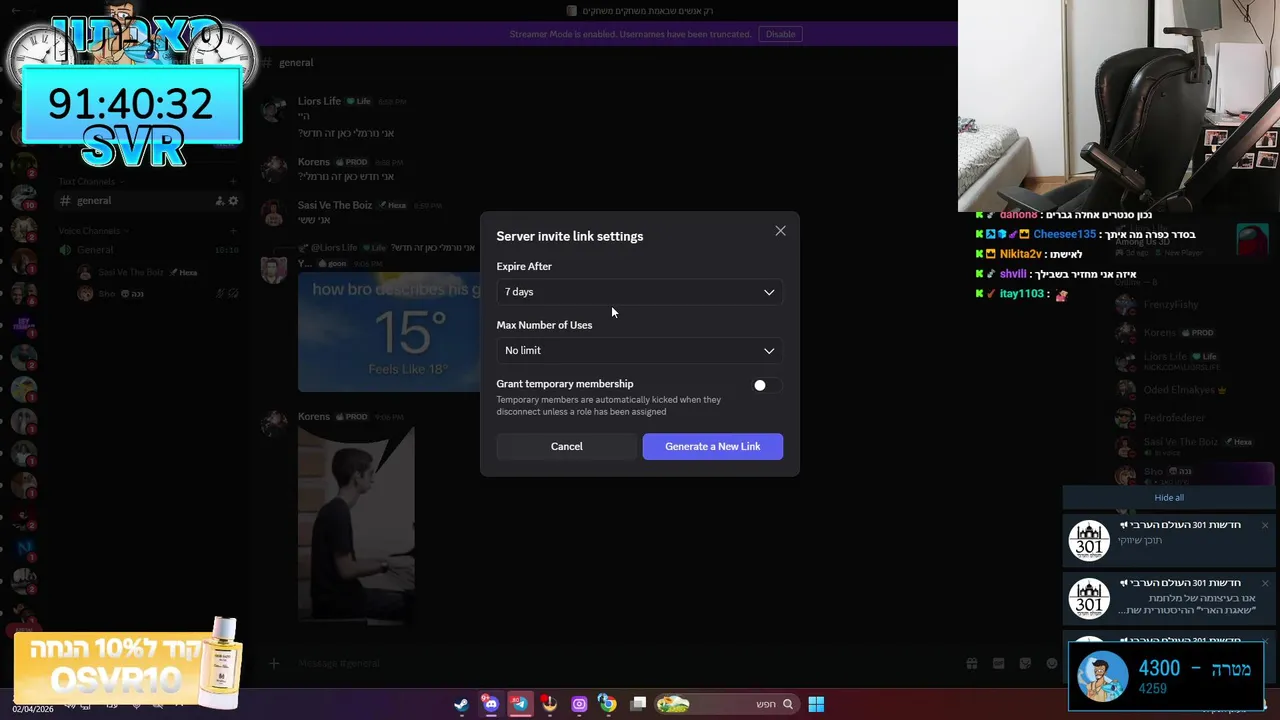This screenshot has height=720, width=1280.
Task: Open the GIF picker in message bar
Action: pos(998,663)
